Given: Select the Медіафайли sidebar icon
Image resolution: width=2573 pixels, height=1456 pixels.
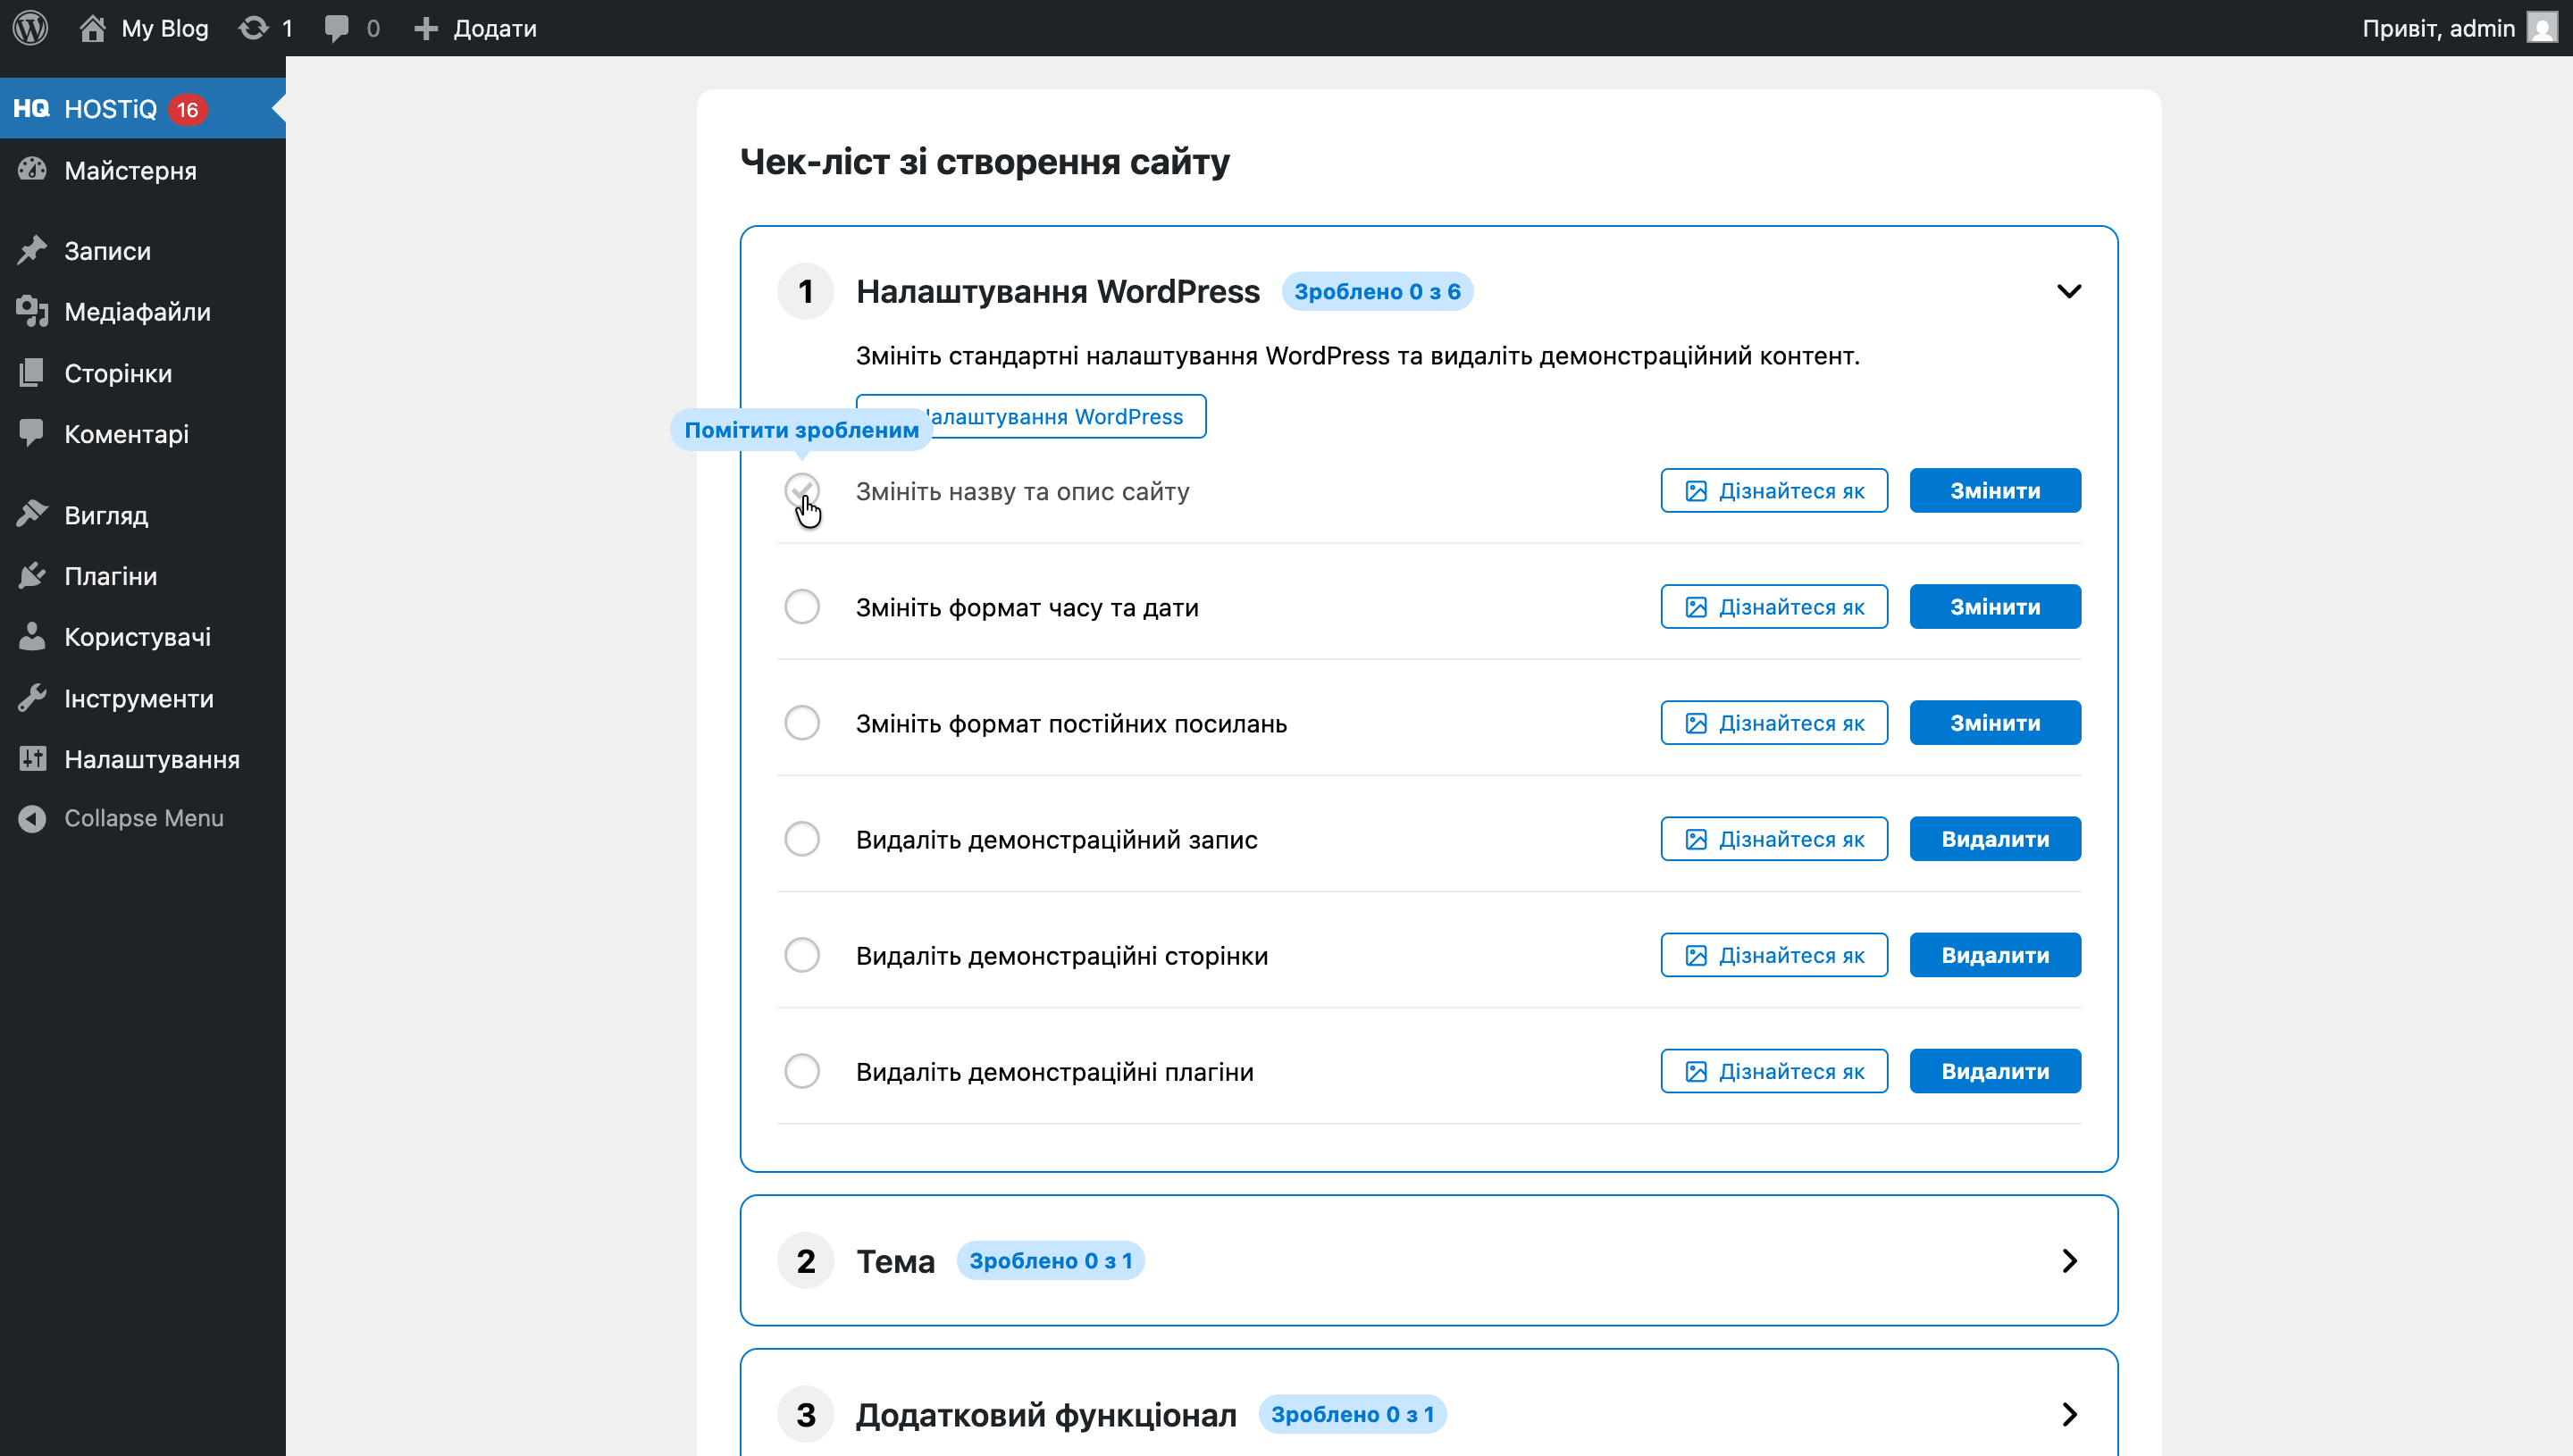Looking at the screenshot, I should [x=32, y=311].
